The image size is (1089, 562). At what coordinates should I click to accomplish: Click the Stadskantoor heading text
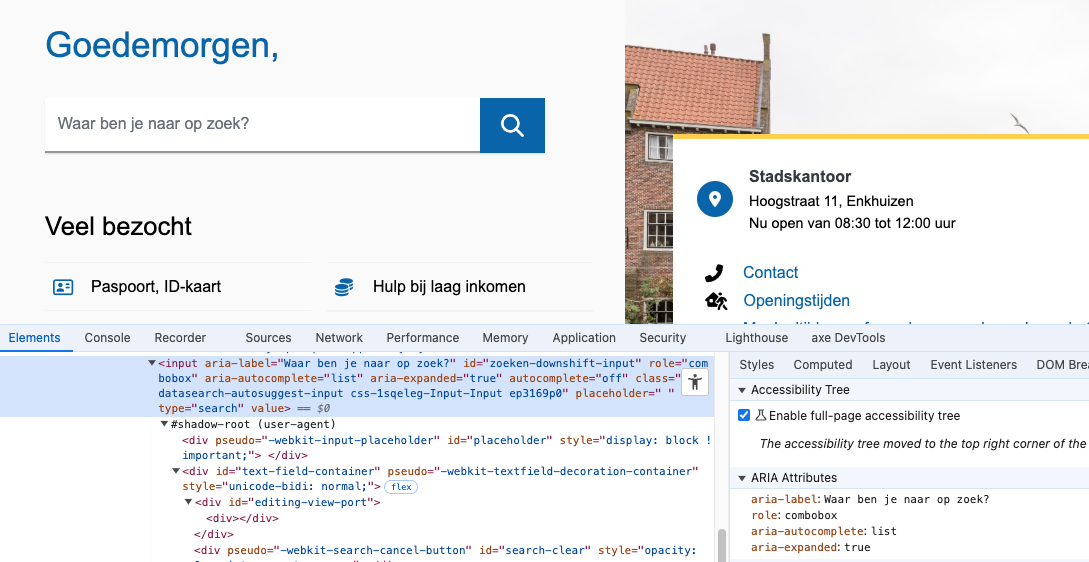[x=800, y=176]
